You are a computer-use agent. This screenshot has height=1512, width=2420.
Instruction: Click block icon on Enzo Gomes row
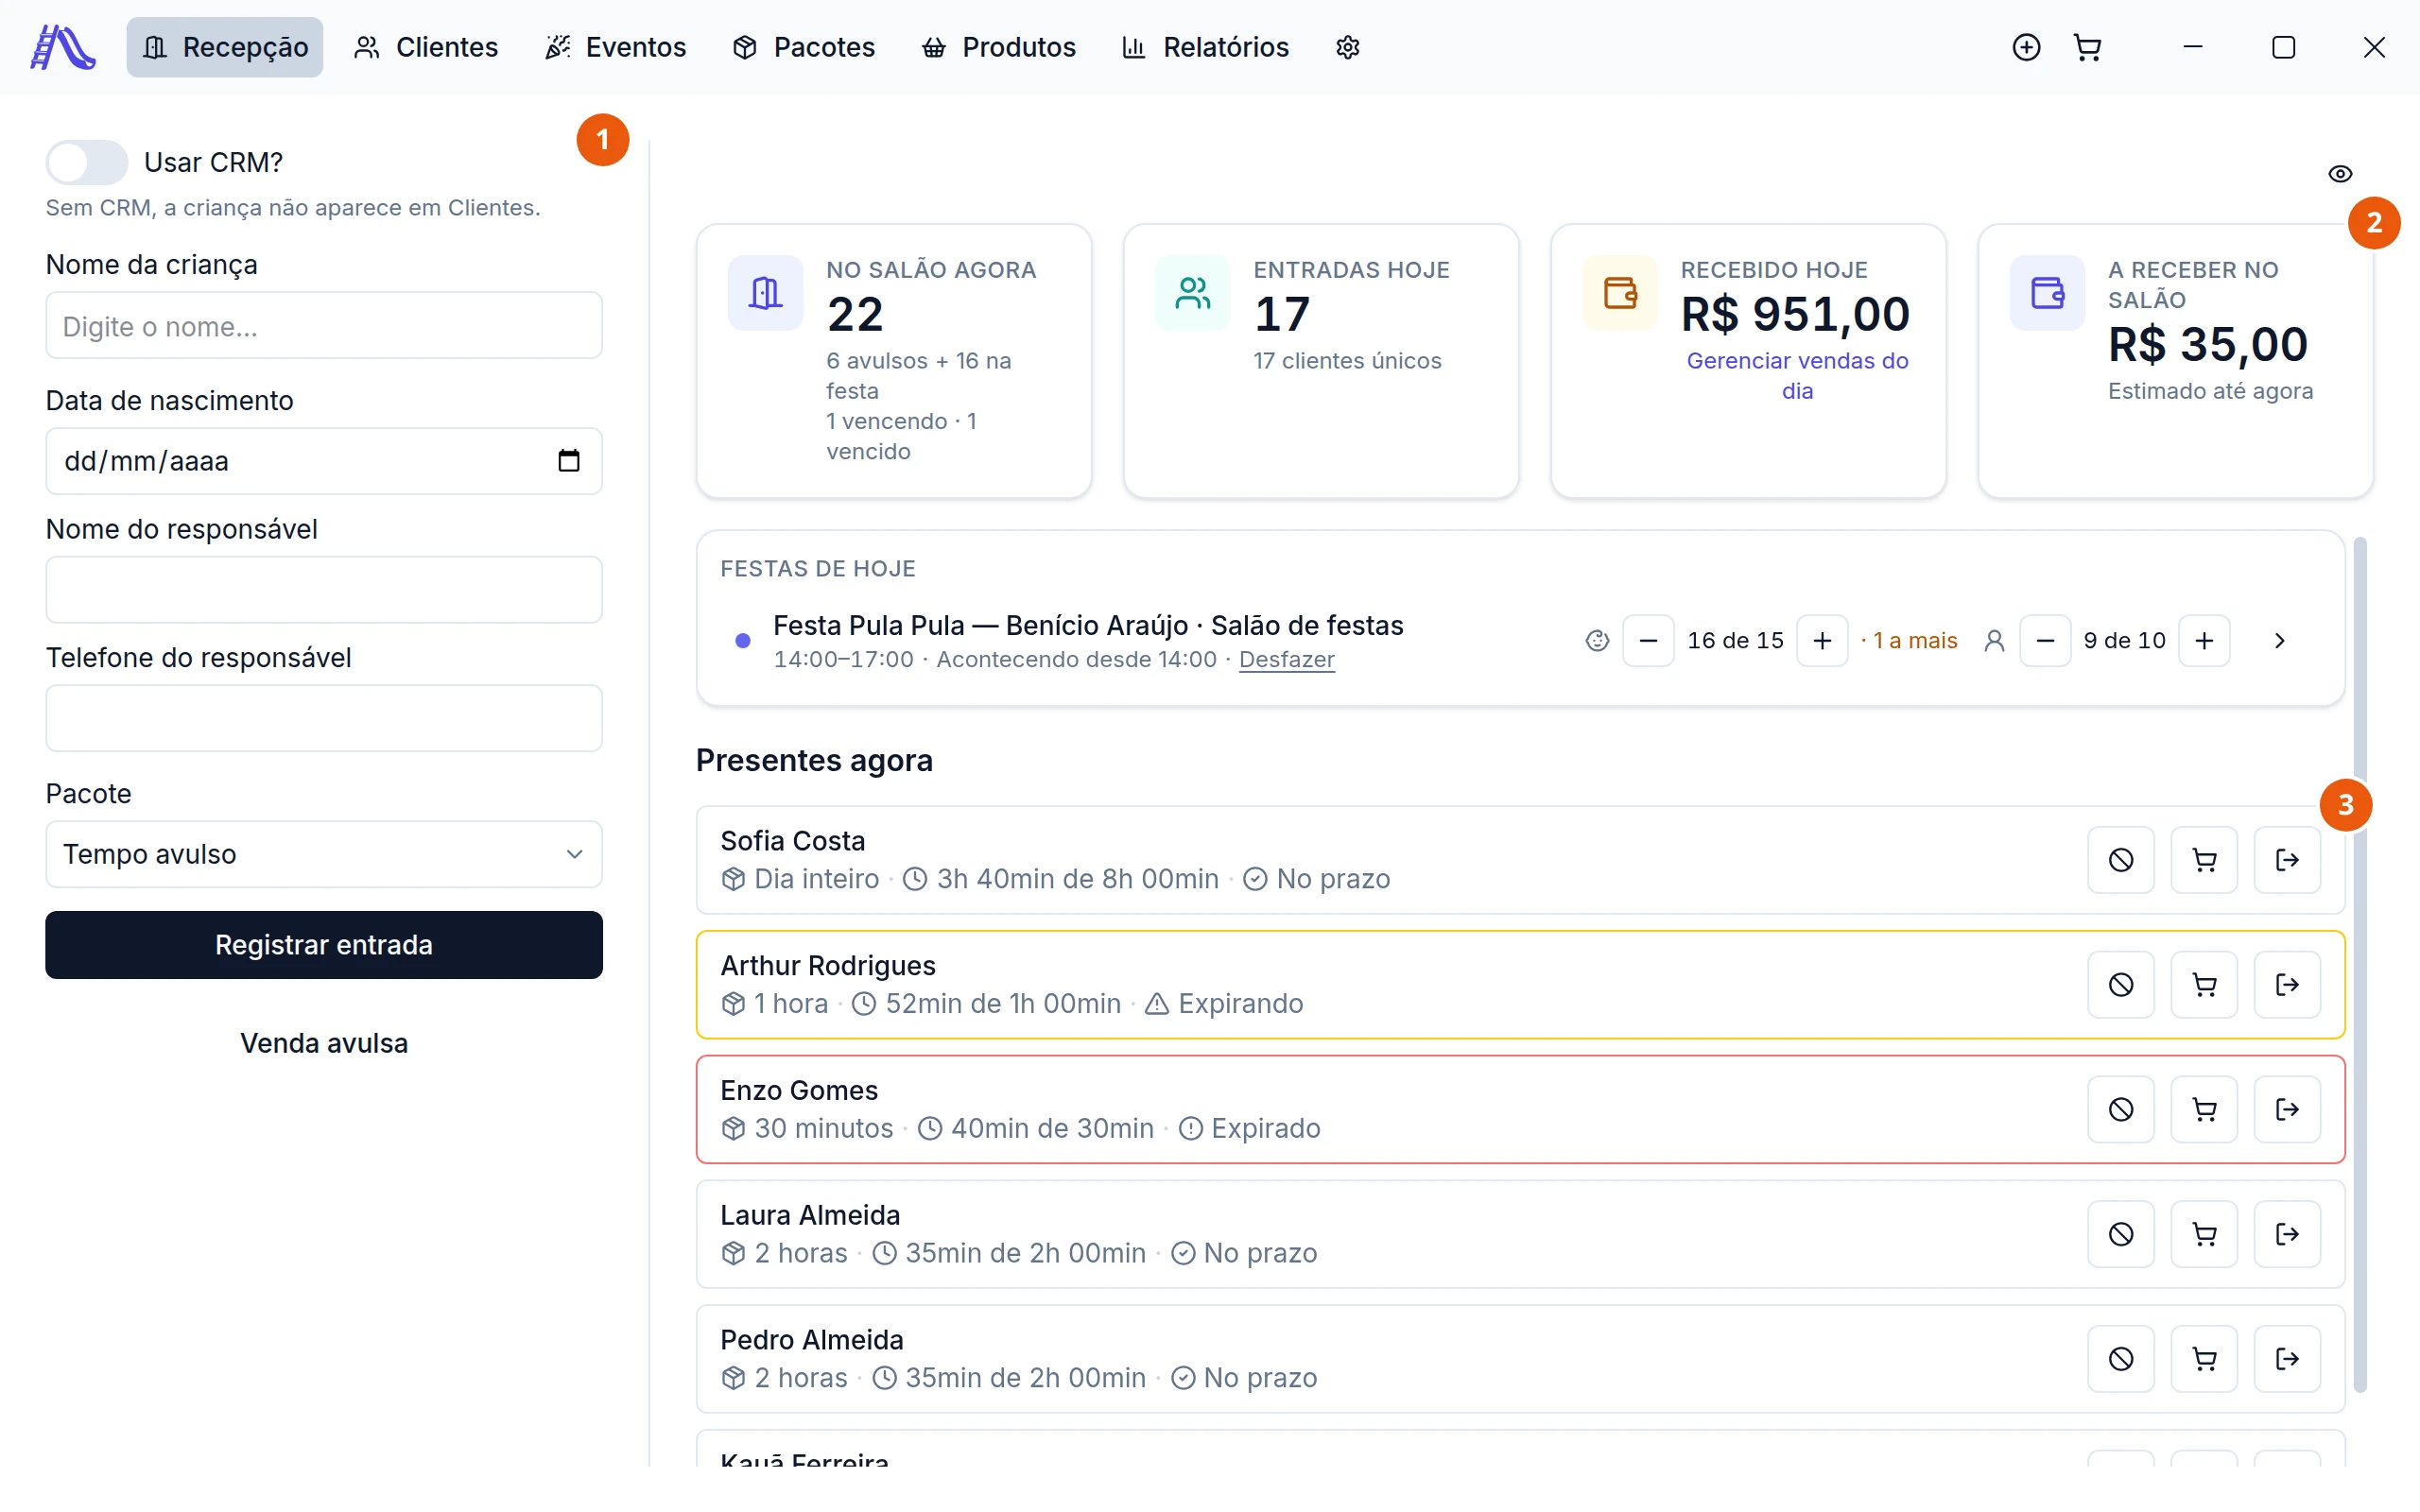(x=2120, y=1109)
